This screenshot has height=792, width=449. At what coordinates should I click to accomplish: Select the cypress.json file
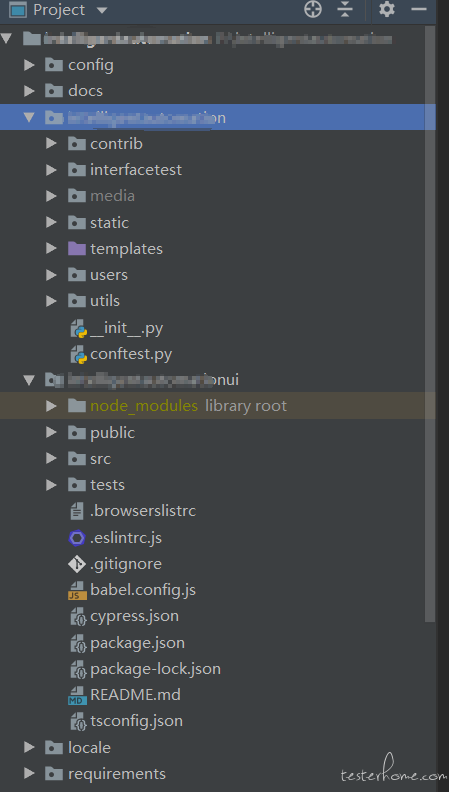click(x=134, y=616)
